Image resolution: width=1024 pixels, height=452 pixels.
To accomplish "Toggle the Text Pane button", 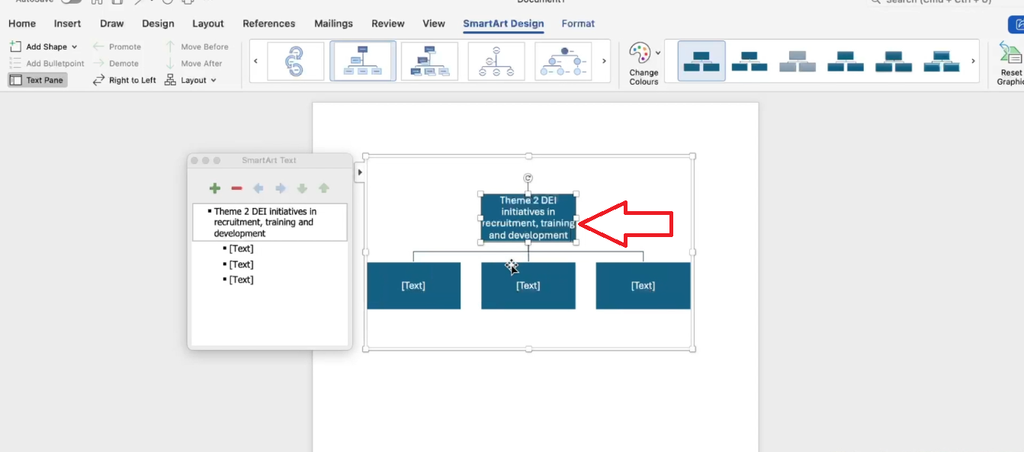I will (x=37, y=80).
